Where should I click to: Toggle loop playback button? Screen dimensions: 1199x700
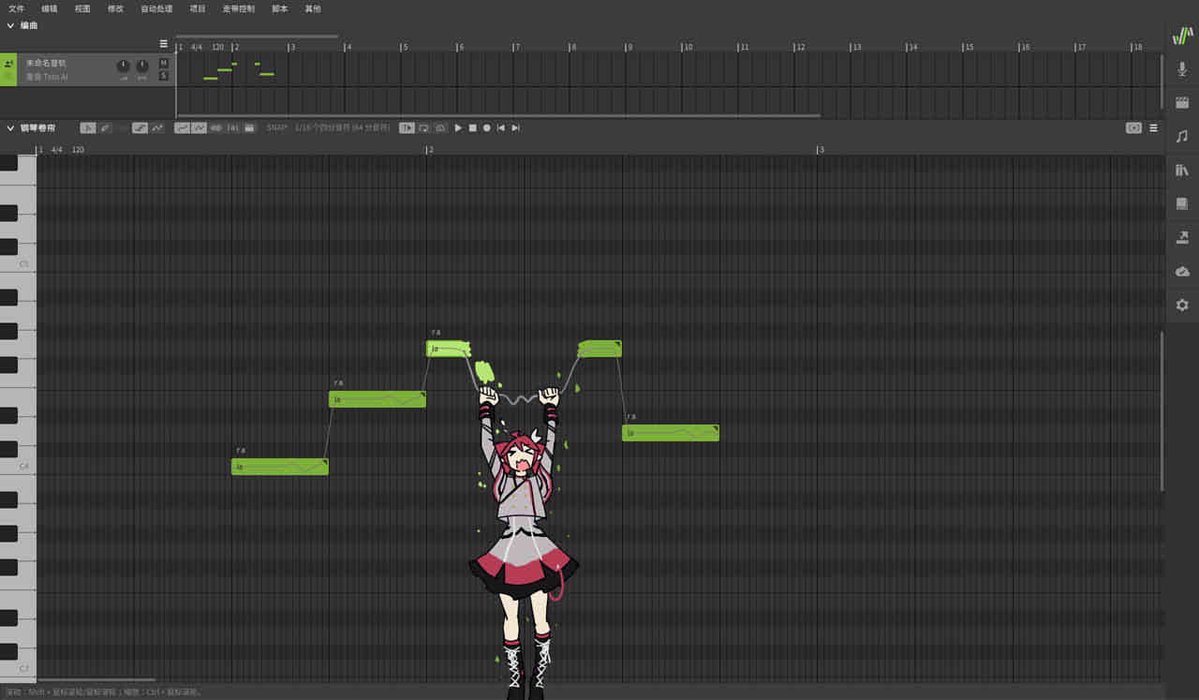[x=424, y=128]
